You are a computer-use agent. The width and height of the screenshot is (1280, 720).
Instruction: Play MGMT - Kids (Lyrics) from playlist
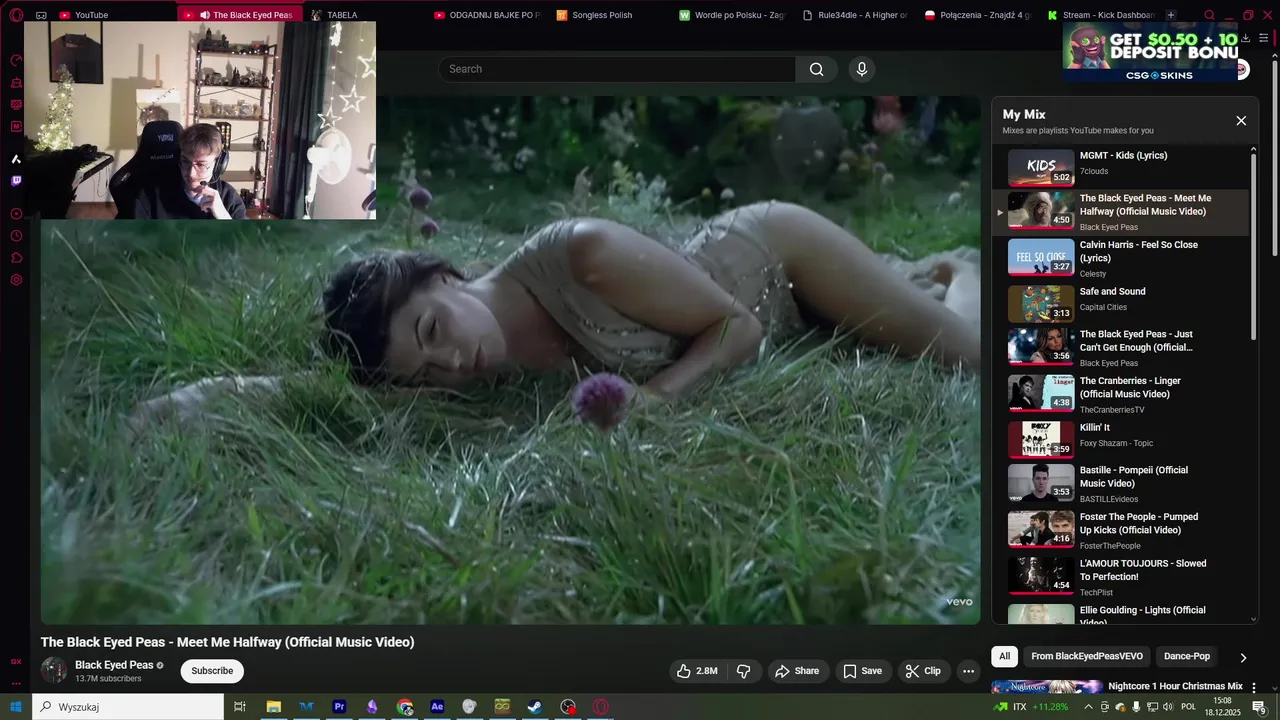tap(1120, 166)
